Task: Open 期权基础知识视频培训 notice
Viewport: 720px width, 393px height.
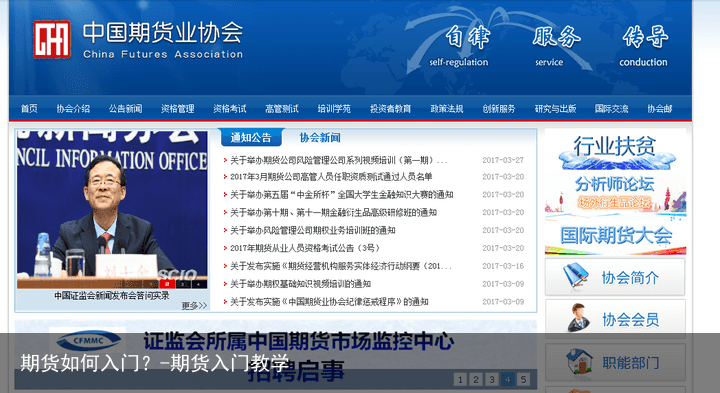Action: pyautogui.click(x=300, y=284)
